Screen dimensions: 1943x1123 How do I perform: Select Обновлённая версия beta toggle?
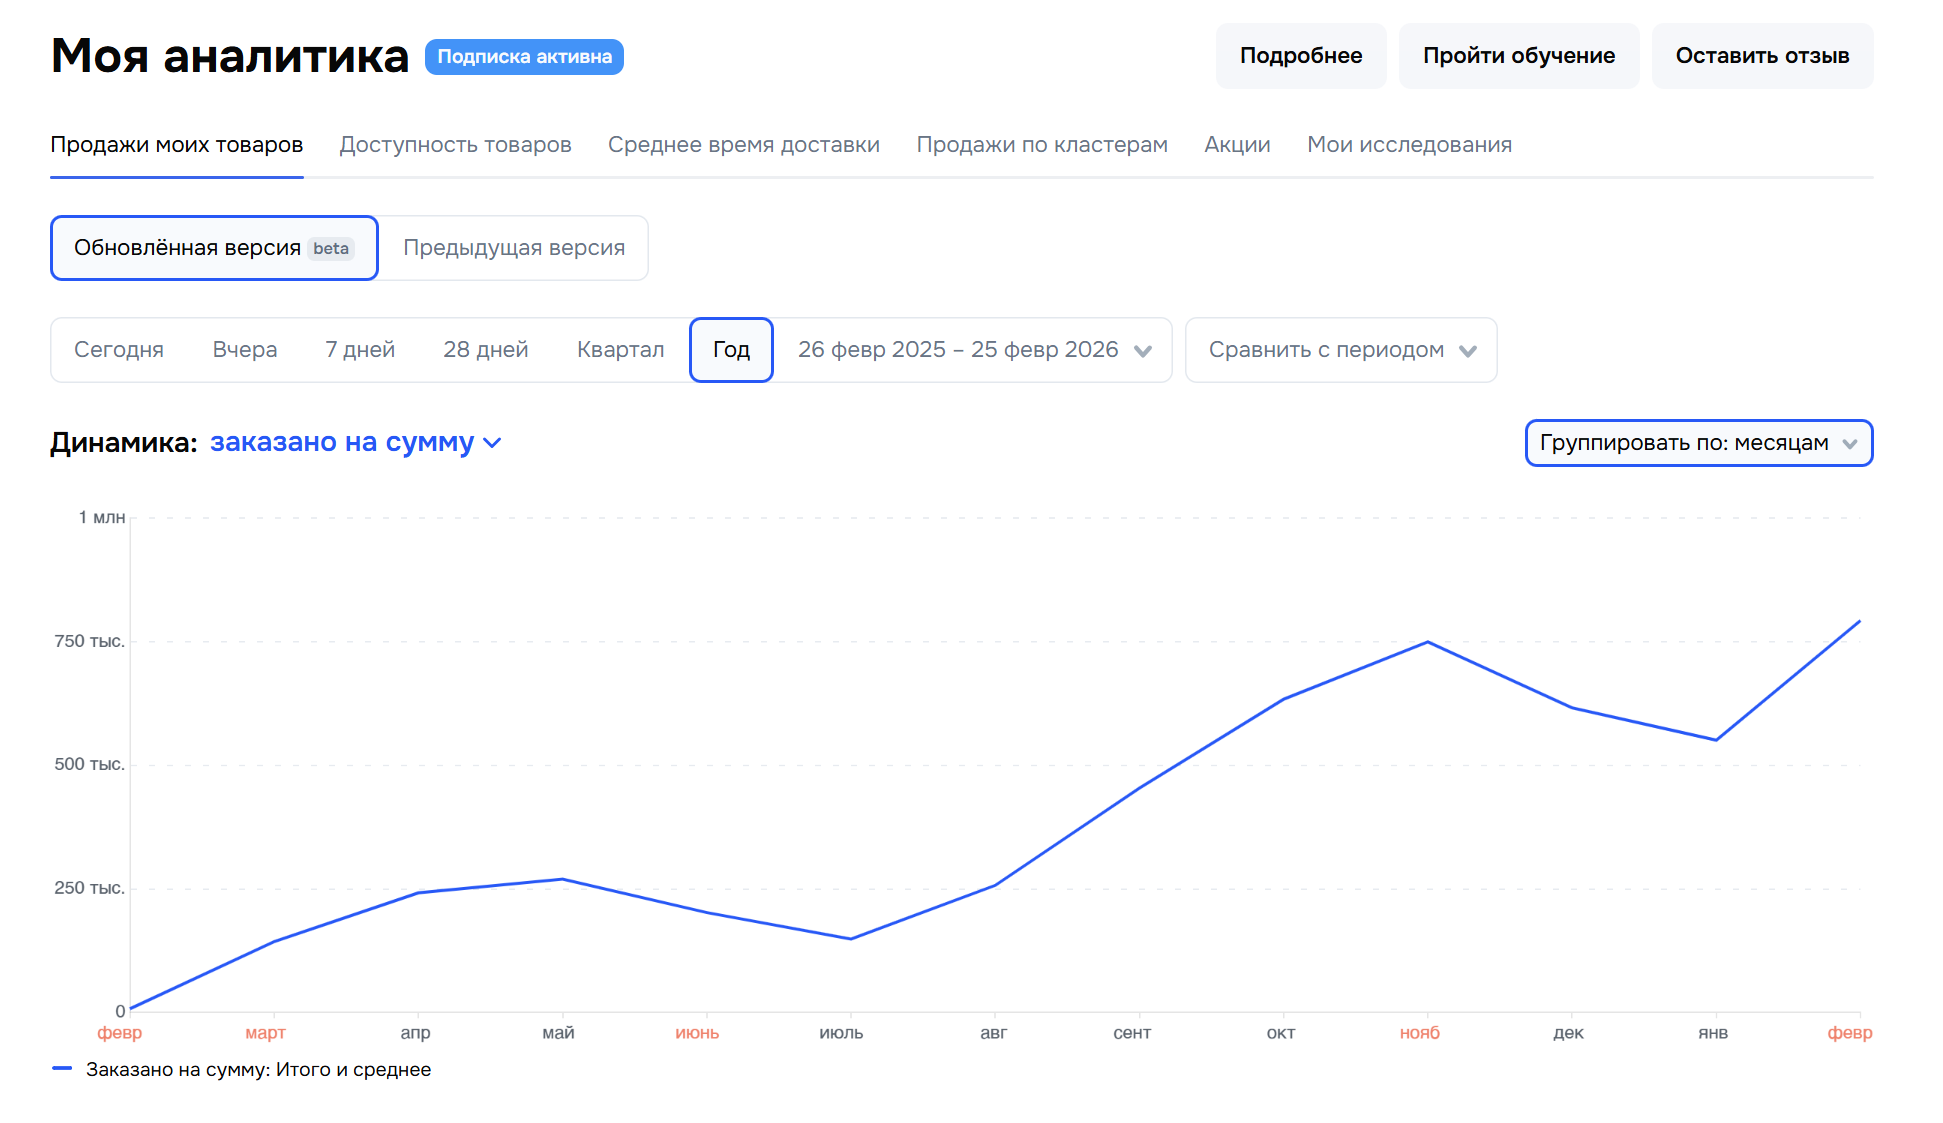pos(214,248)
